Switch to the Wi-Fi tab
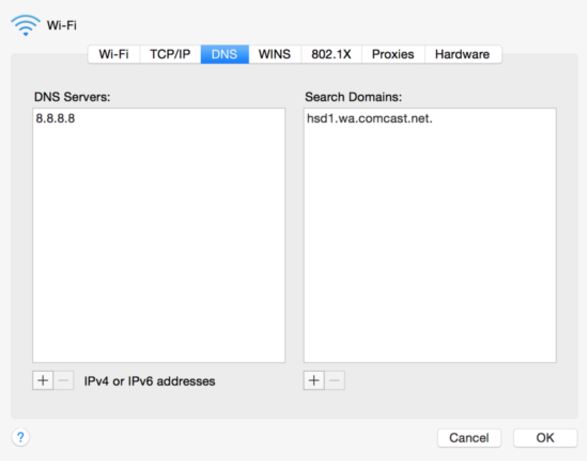The width and height of the screenshot is (587, 461). (114, 54)
